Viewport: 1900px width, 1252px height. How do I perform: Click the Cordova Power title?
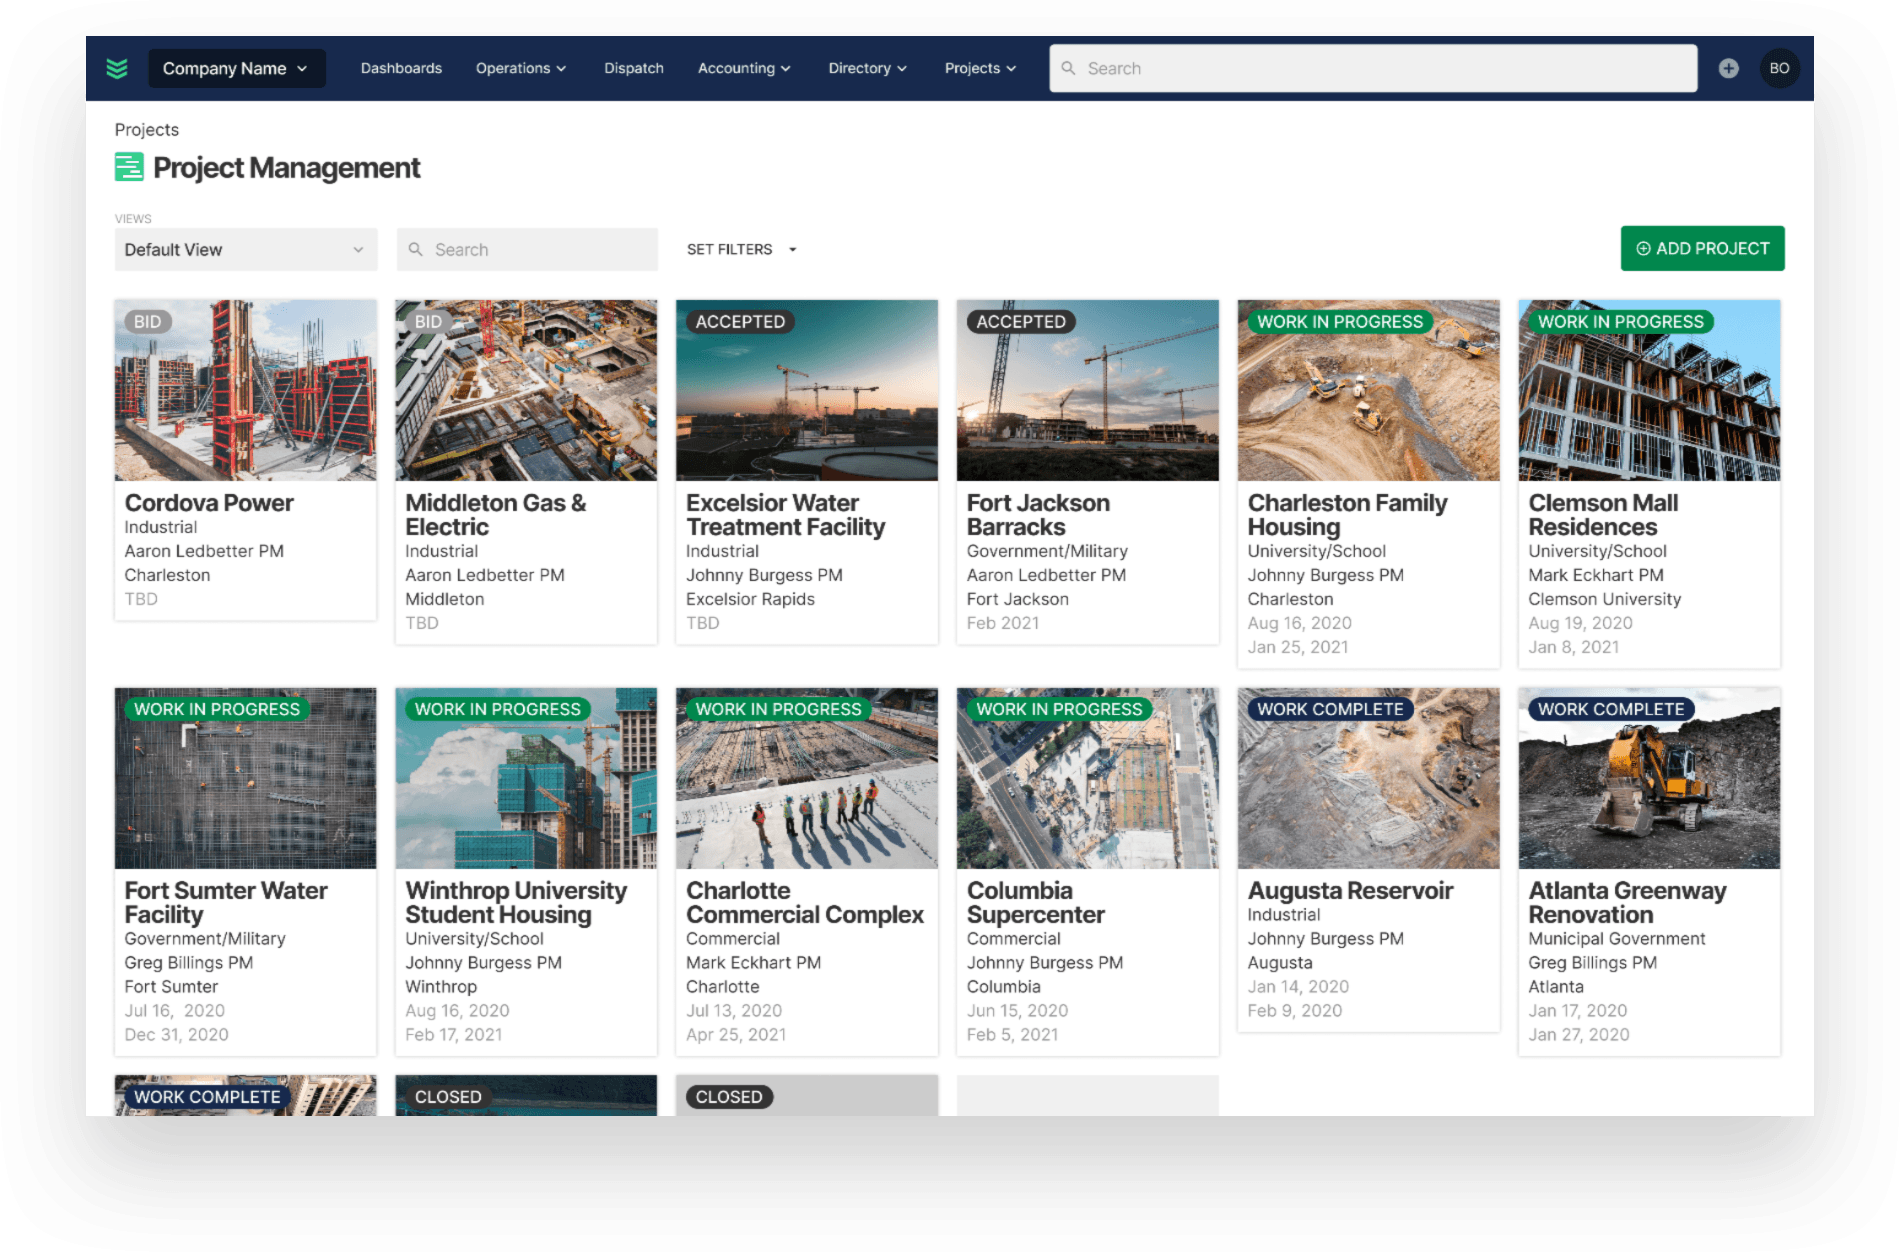pyautogui.click(x=209, y=503)
